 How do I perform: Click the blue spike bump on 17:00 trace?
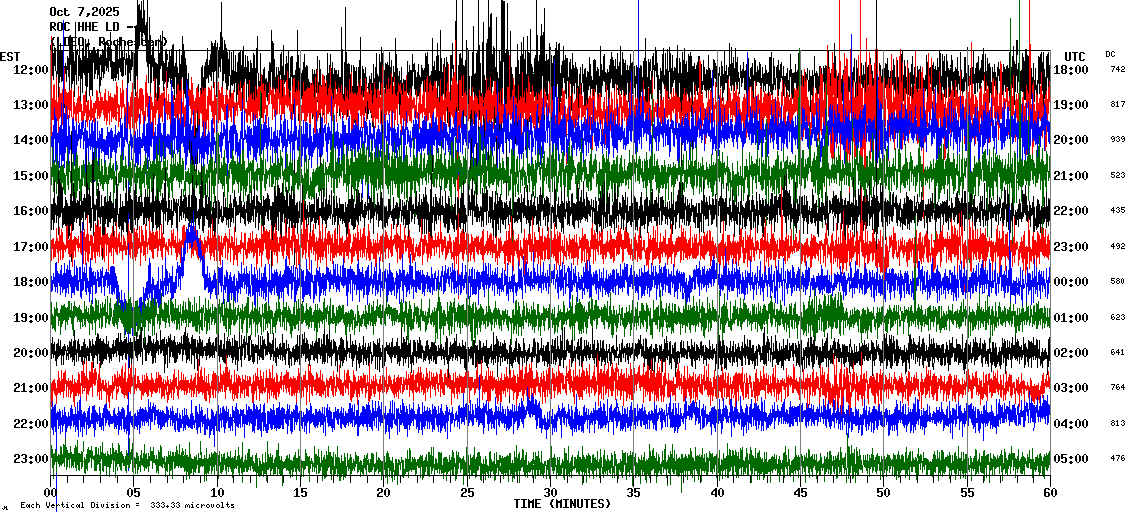(190, 240)
